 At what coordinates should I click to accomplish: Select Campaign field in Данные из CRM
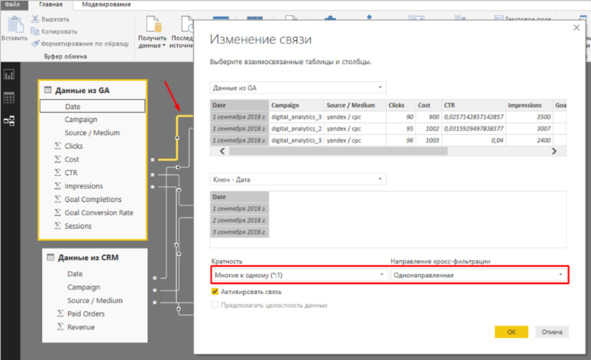(84, 287)
